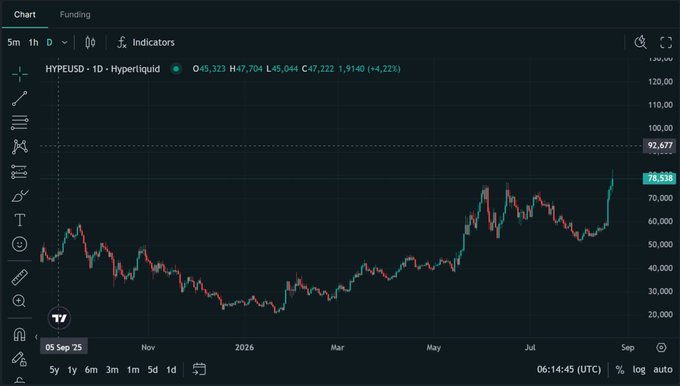Switch to the Funding tab
680x386 pixels.
coord(75,14)
